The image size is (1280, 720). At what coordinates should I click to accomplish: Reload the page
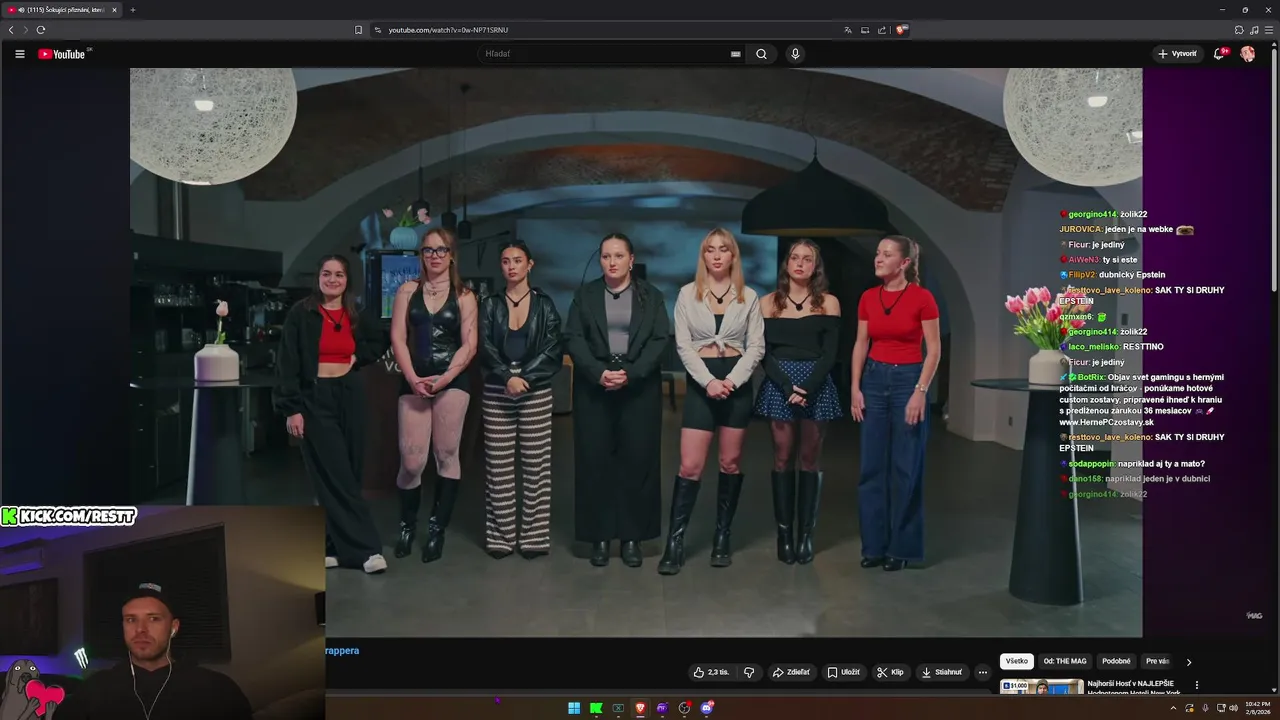pyautogui.click(x=41, y=30)
